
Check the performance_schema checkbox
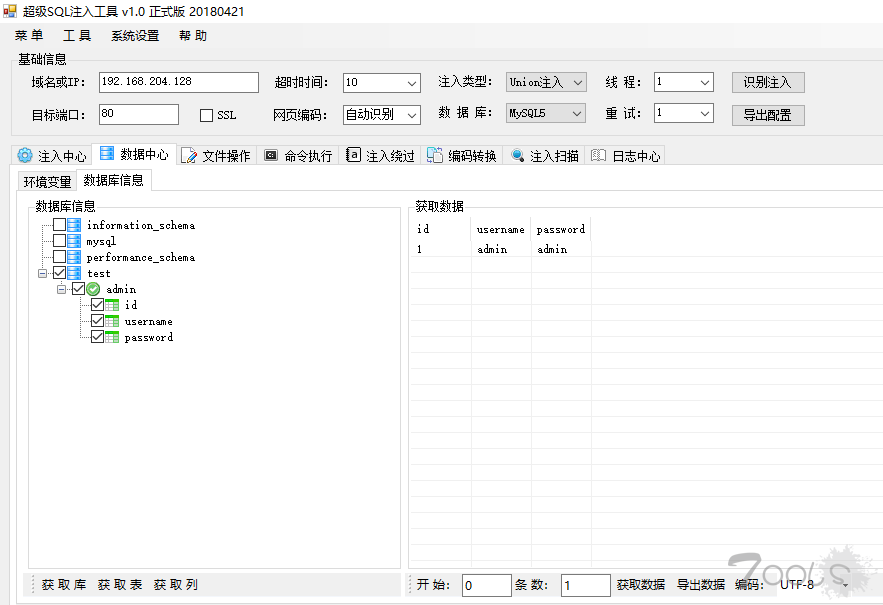(59, 257)
